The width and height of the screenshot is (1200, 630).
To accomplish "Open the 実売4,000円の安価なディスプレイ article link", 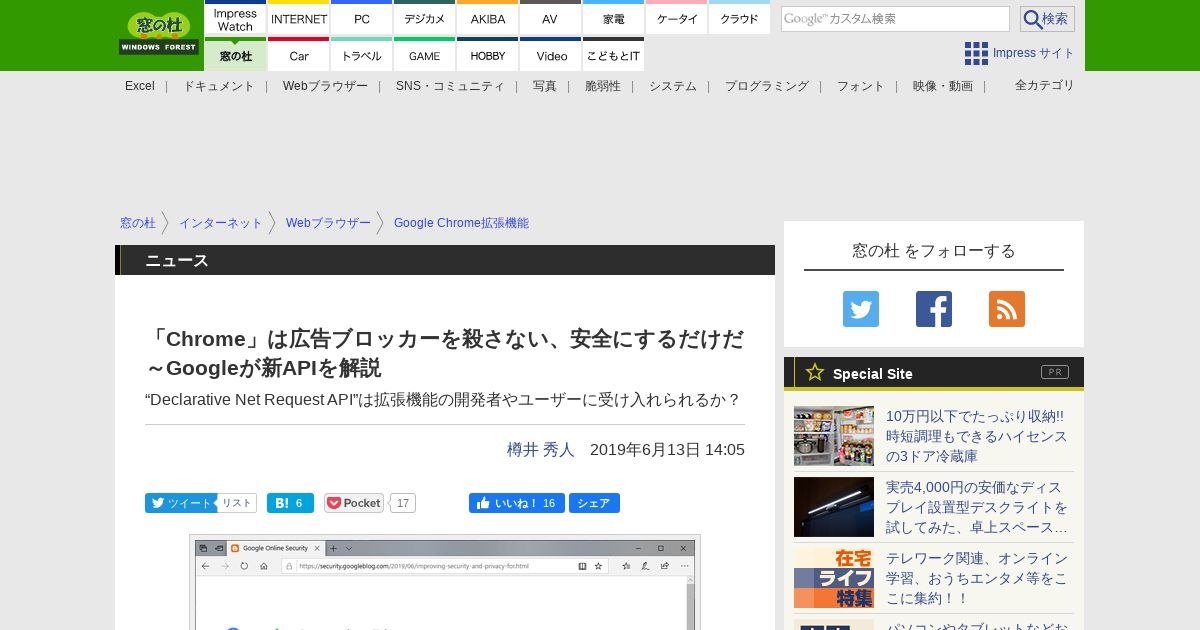I will [977, 507].
